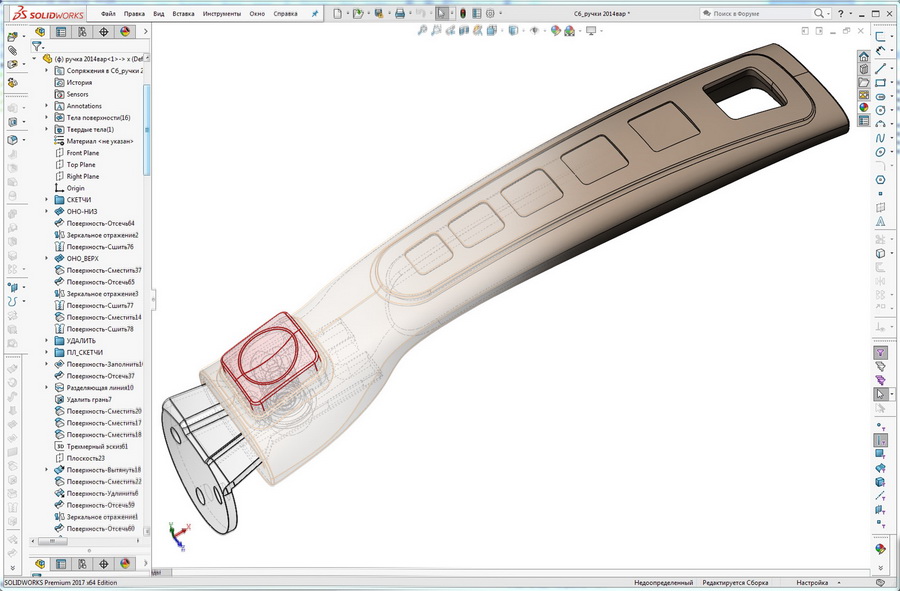The height and width of the screenshot is (591, 900).
Task: Toggle the Hide/Show Items eye icon
Action: pyautogui.click(x=534, y=31)
